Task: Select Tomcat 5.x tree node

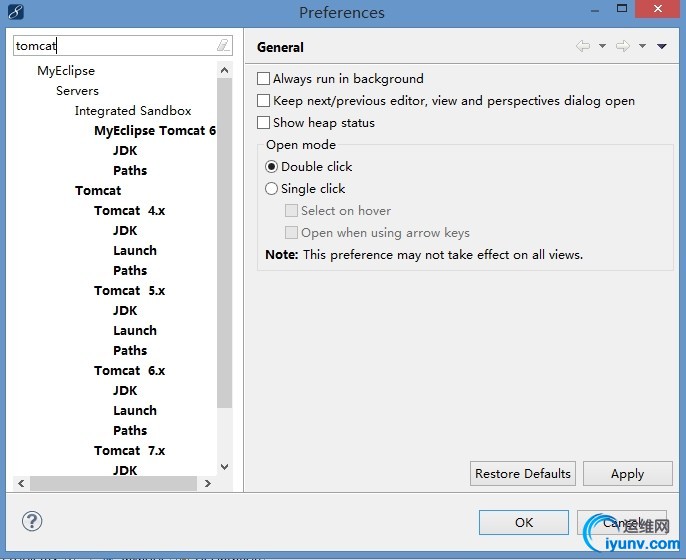Action: 130,291
